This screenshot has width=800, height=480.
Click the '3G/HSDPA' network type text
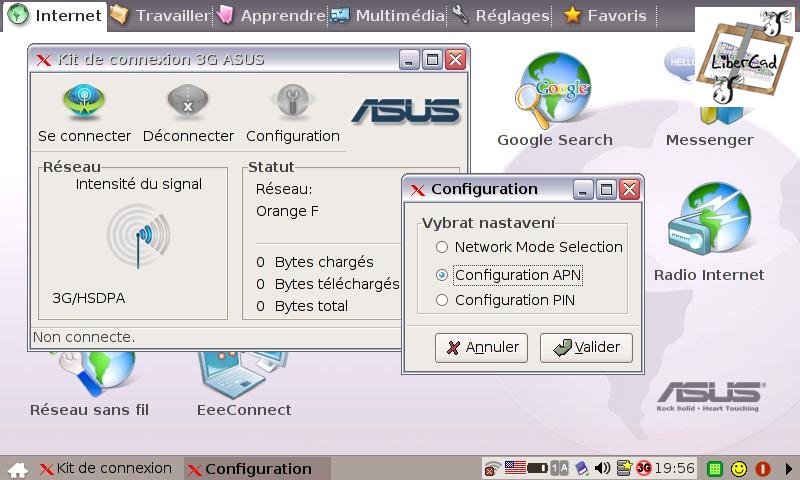click(x=88, y=298)
